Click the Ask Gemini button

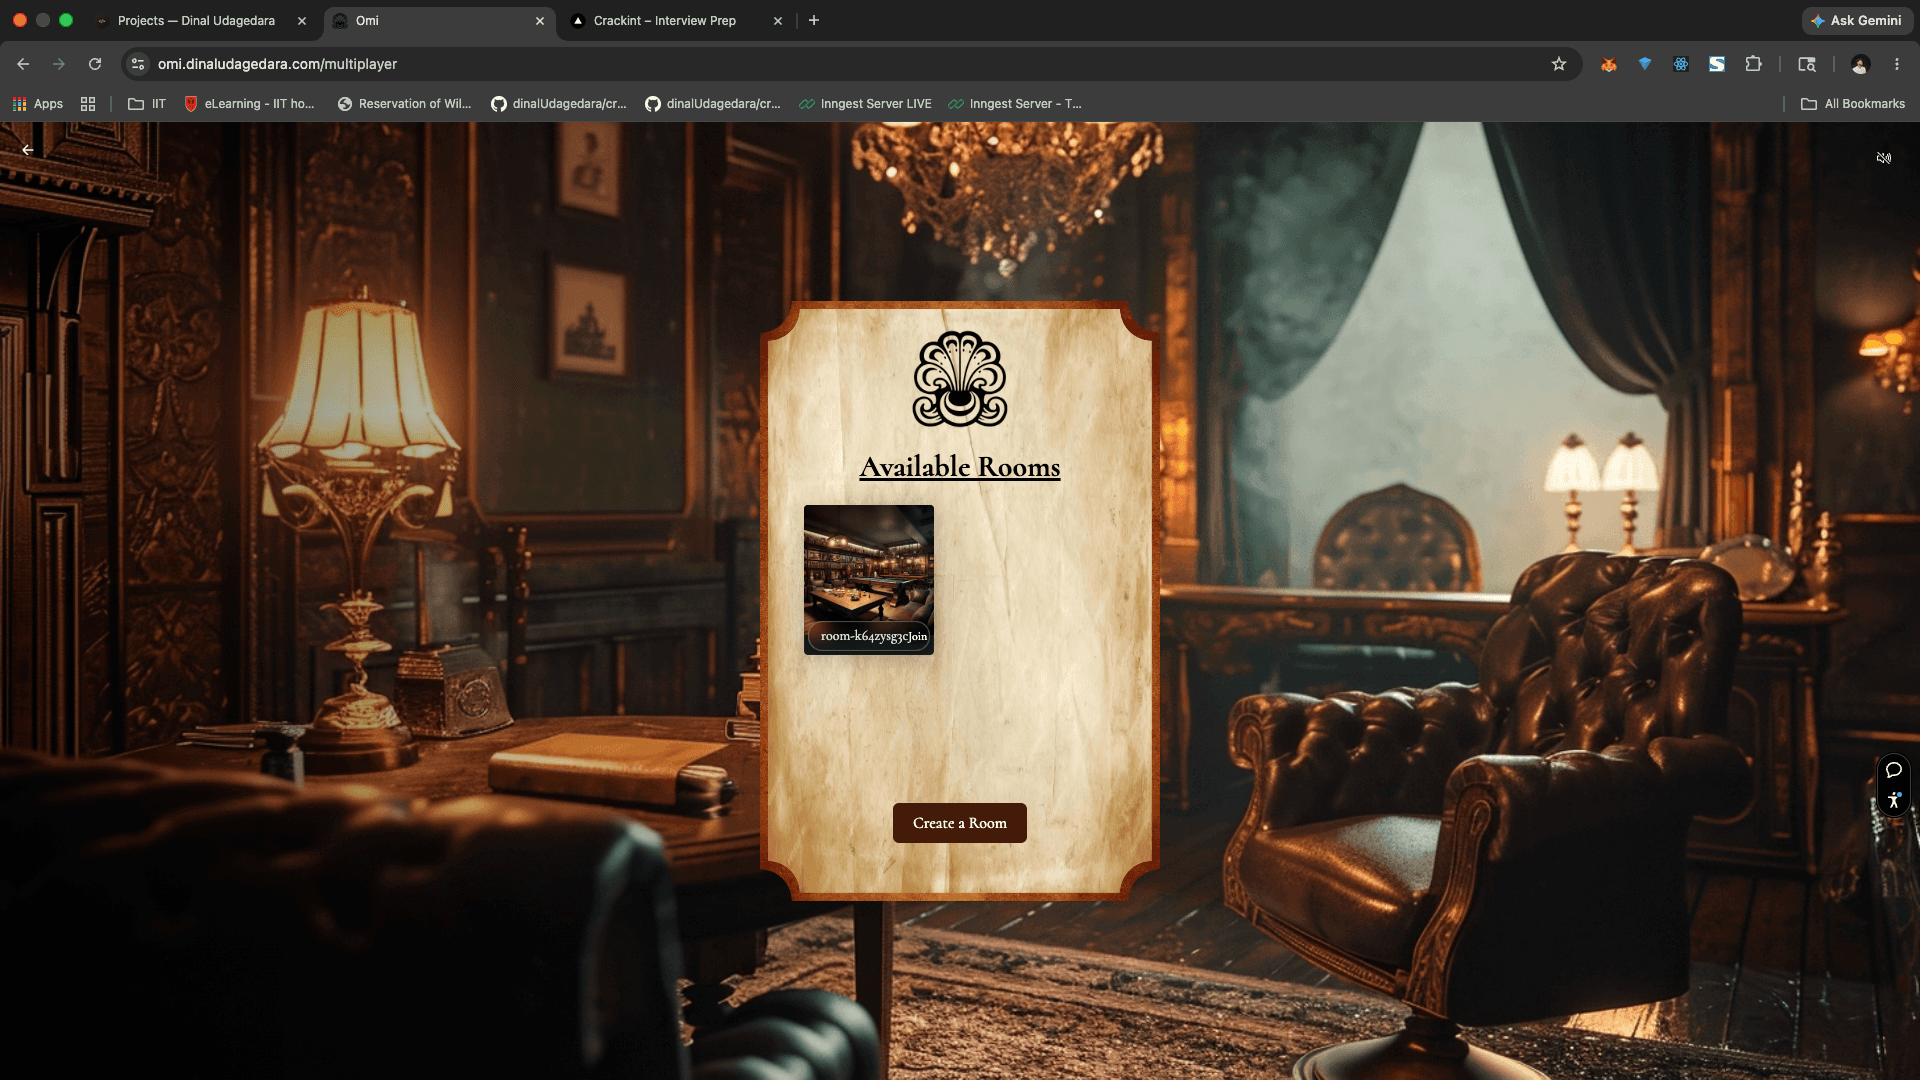(x=1857, y=20)
